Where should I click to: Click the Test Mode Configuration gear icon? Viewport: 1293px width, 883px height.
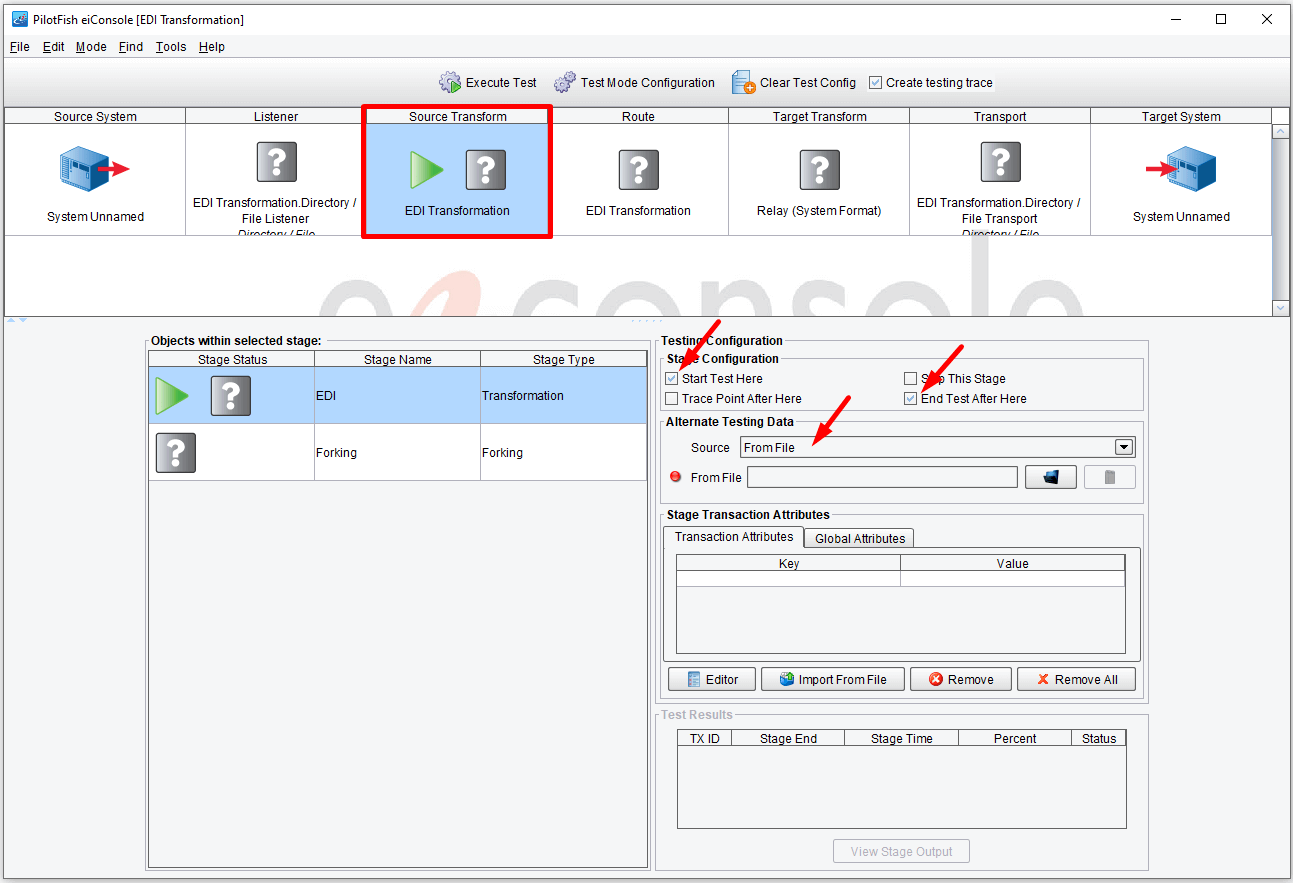565,82
